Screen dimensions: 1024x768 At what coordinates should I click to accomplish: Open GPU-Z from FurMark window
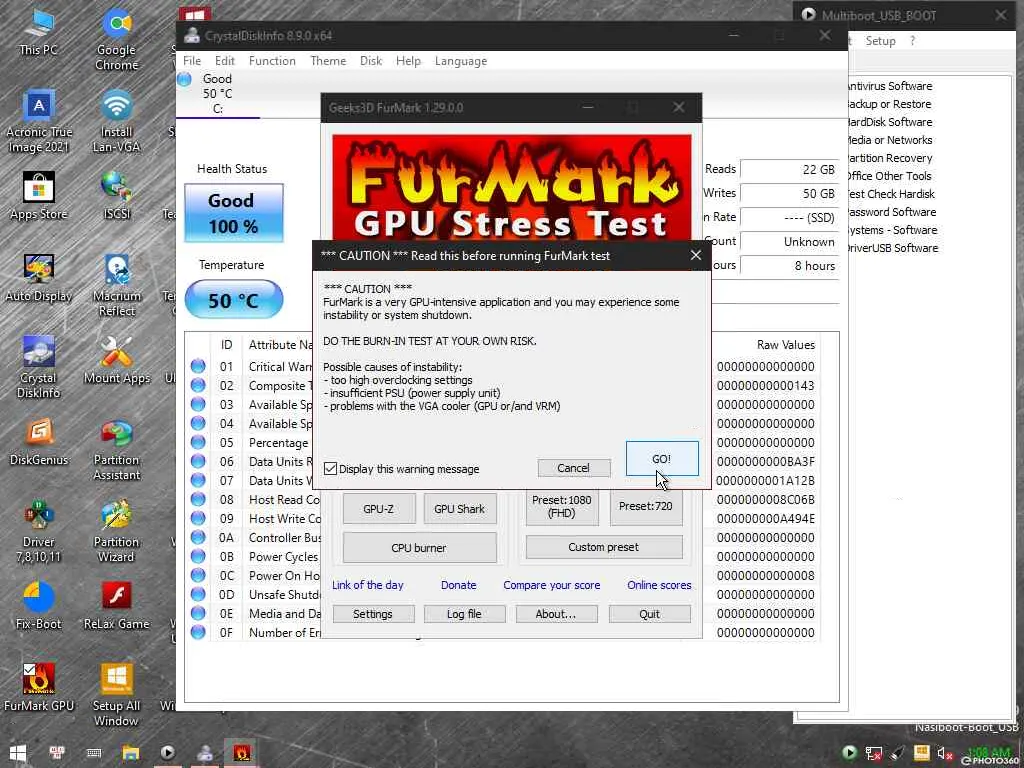(x=379, y=508)
